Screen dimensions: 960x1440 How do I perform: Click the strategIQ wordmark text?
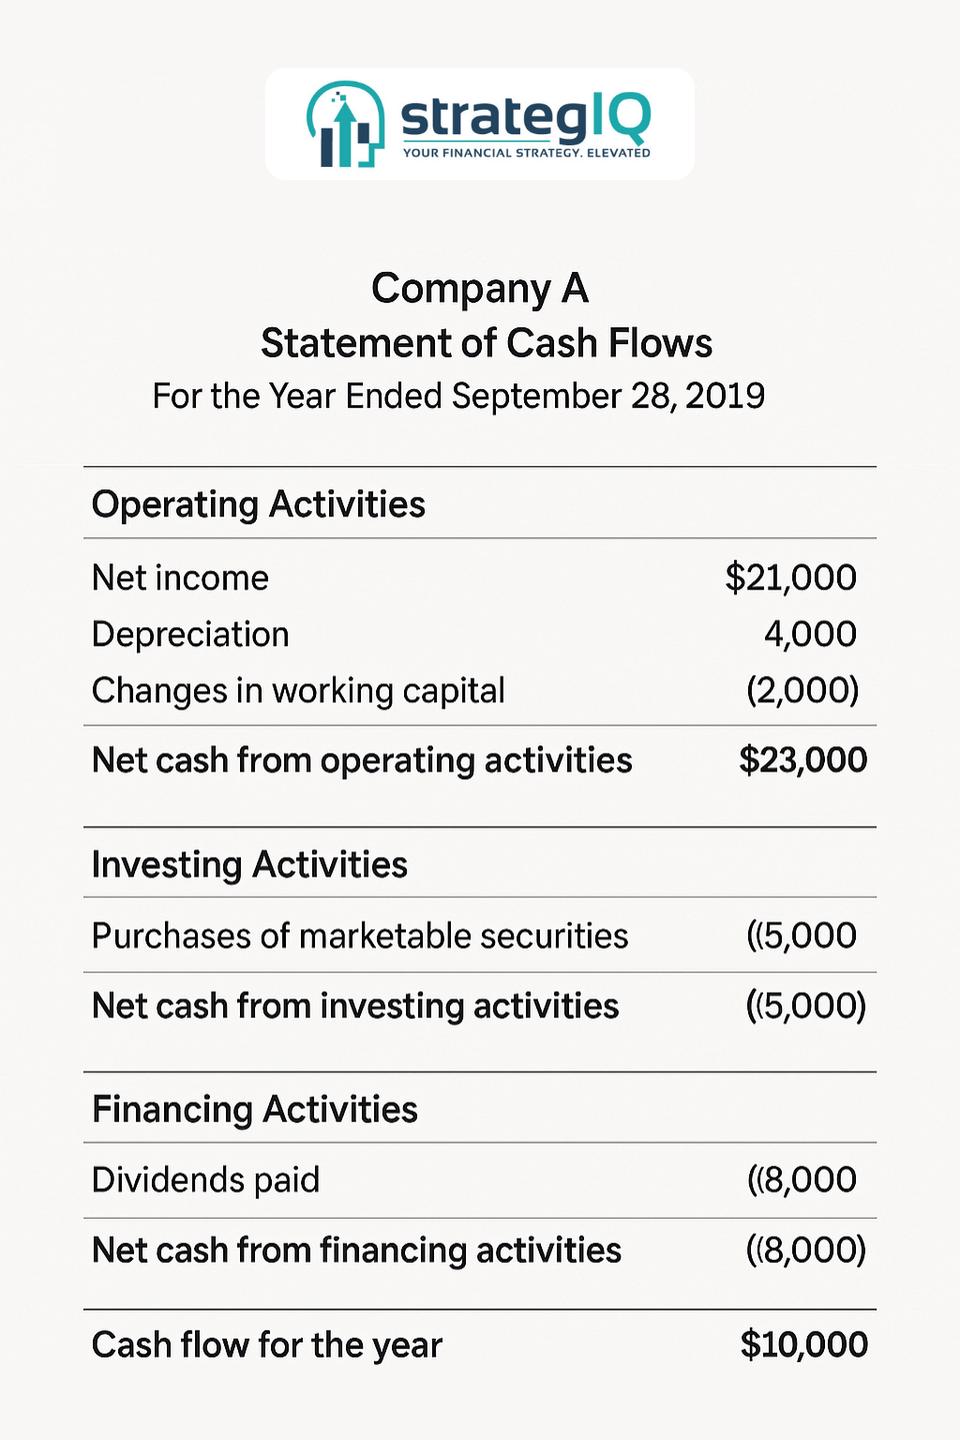[x=526, y=116]
